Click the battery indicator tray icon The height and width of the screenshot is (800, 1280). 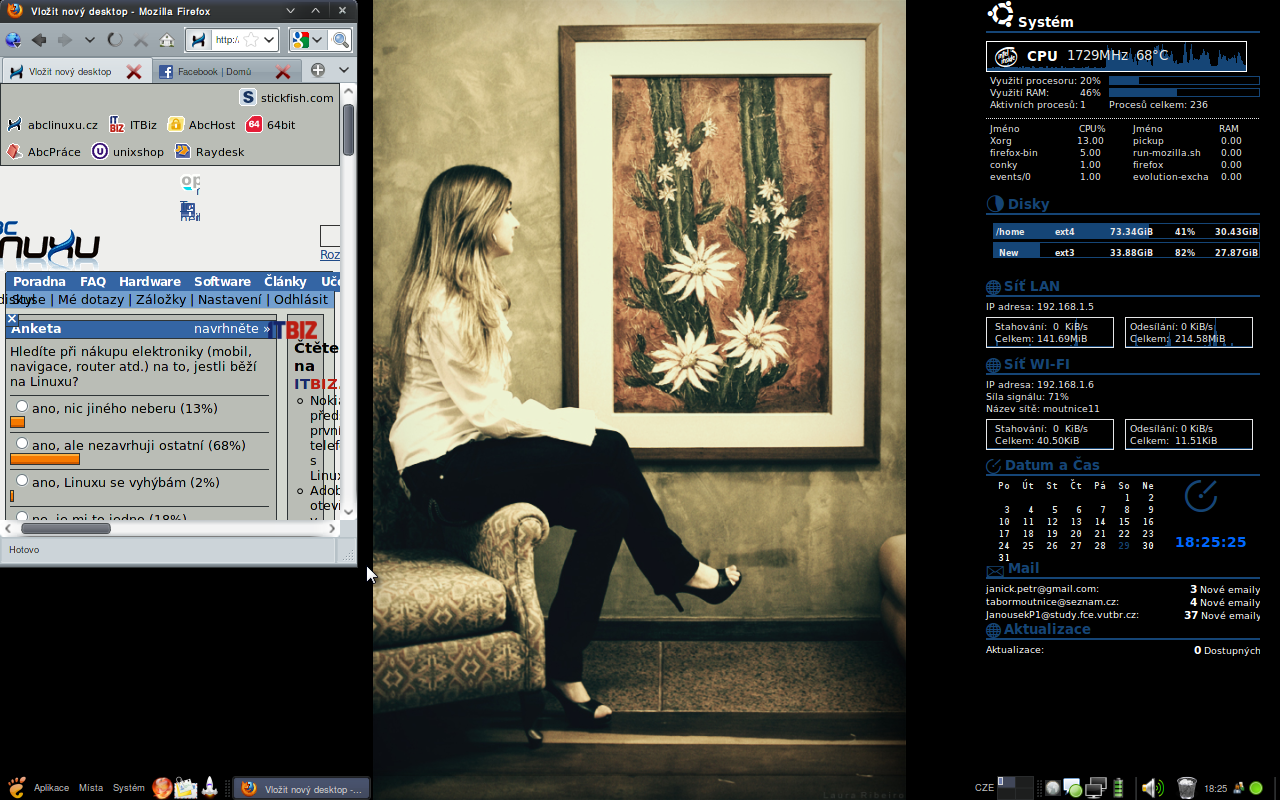click(1119, 788)
